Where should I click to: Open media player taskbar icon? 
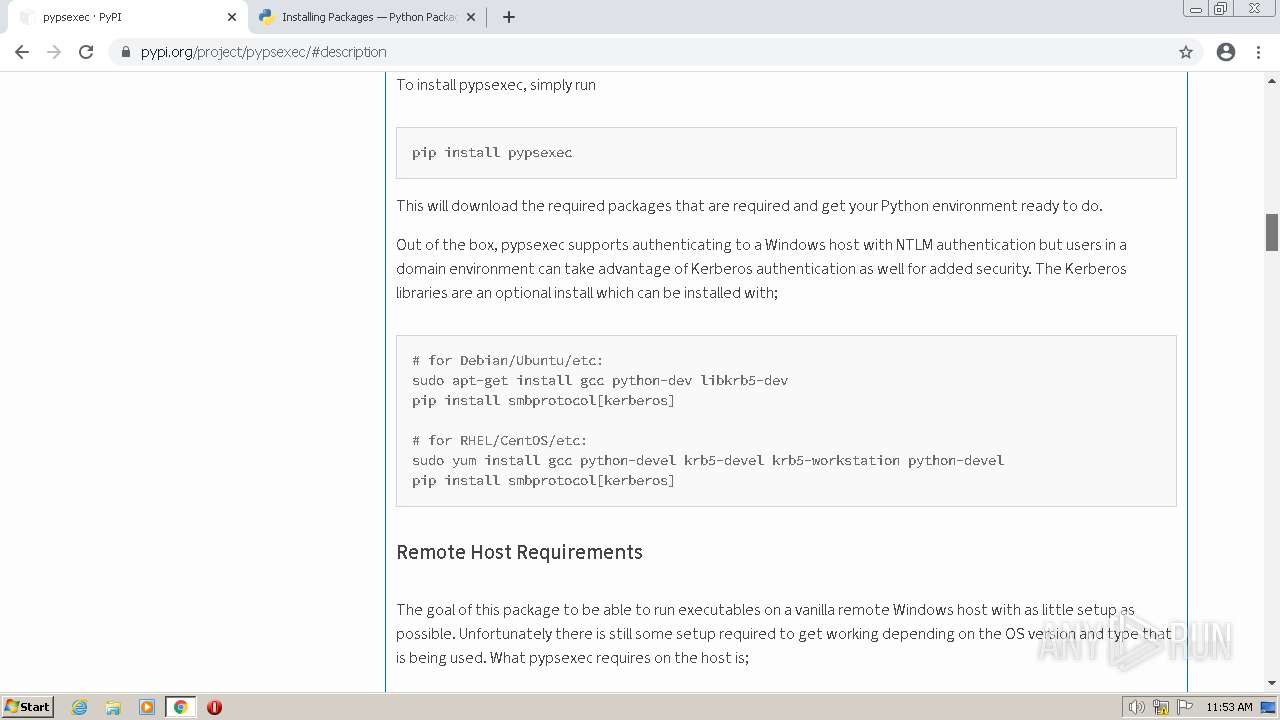[147, 707]
